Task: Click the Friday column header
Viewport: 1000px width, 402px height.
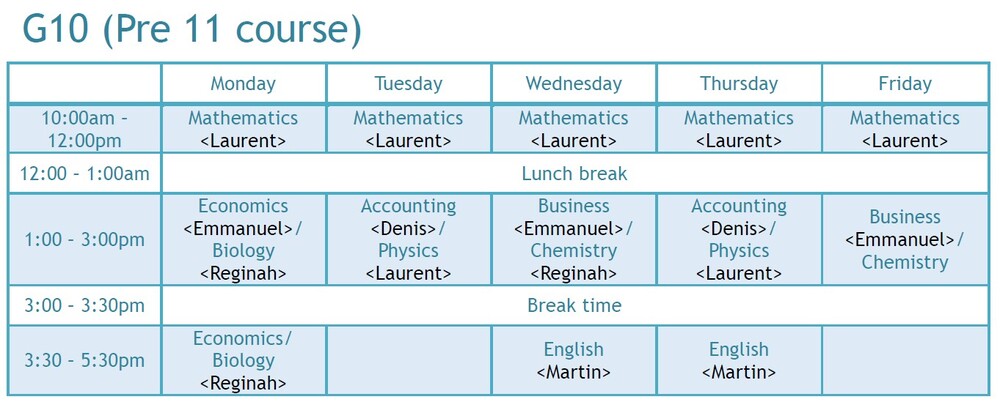Action: coord(904,84)
